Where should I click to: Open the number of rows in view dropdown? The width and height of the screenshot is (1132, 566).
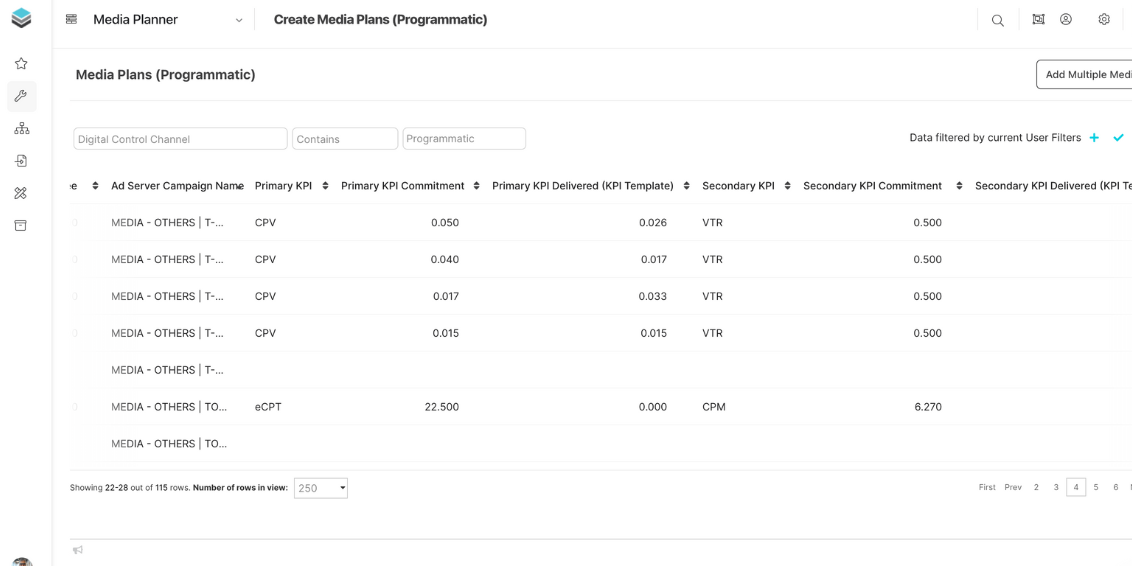(321, 488)
